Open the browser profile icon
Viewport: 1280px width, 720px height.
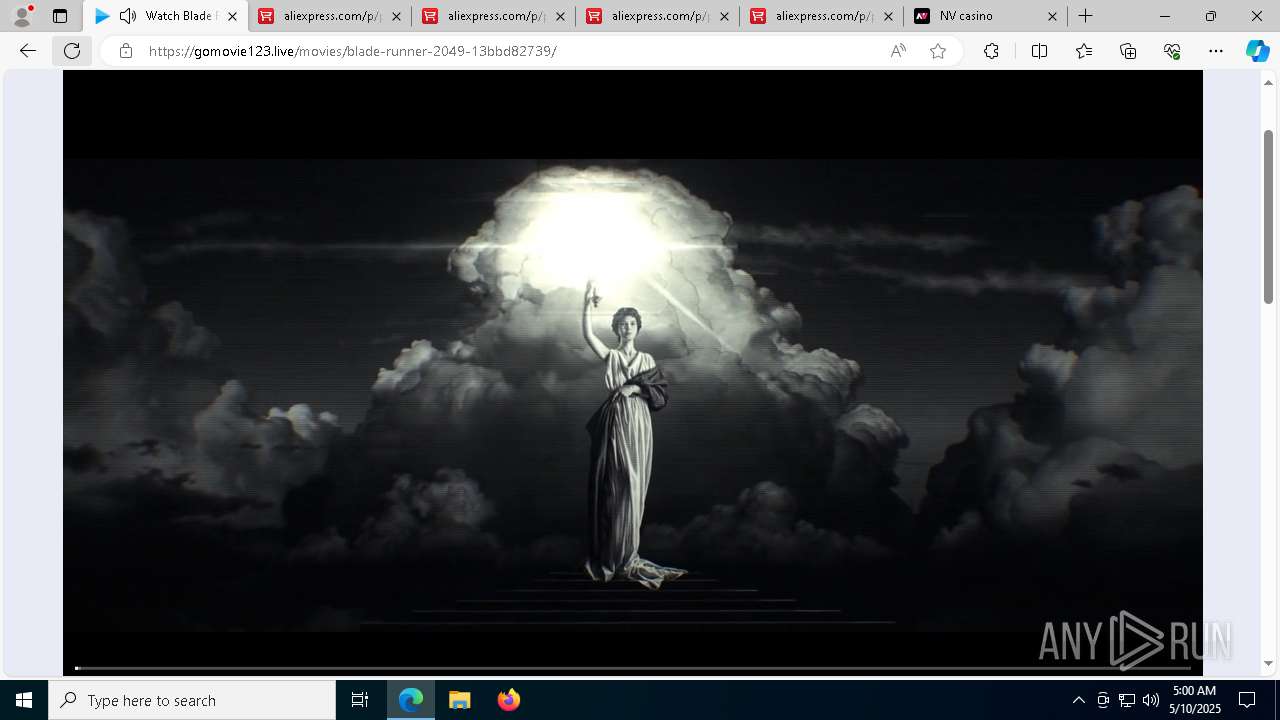[x=22, y=16]
